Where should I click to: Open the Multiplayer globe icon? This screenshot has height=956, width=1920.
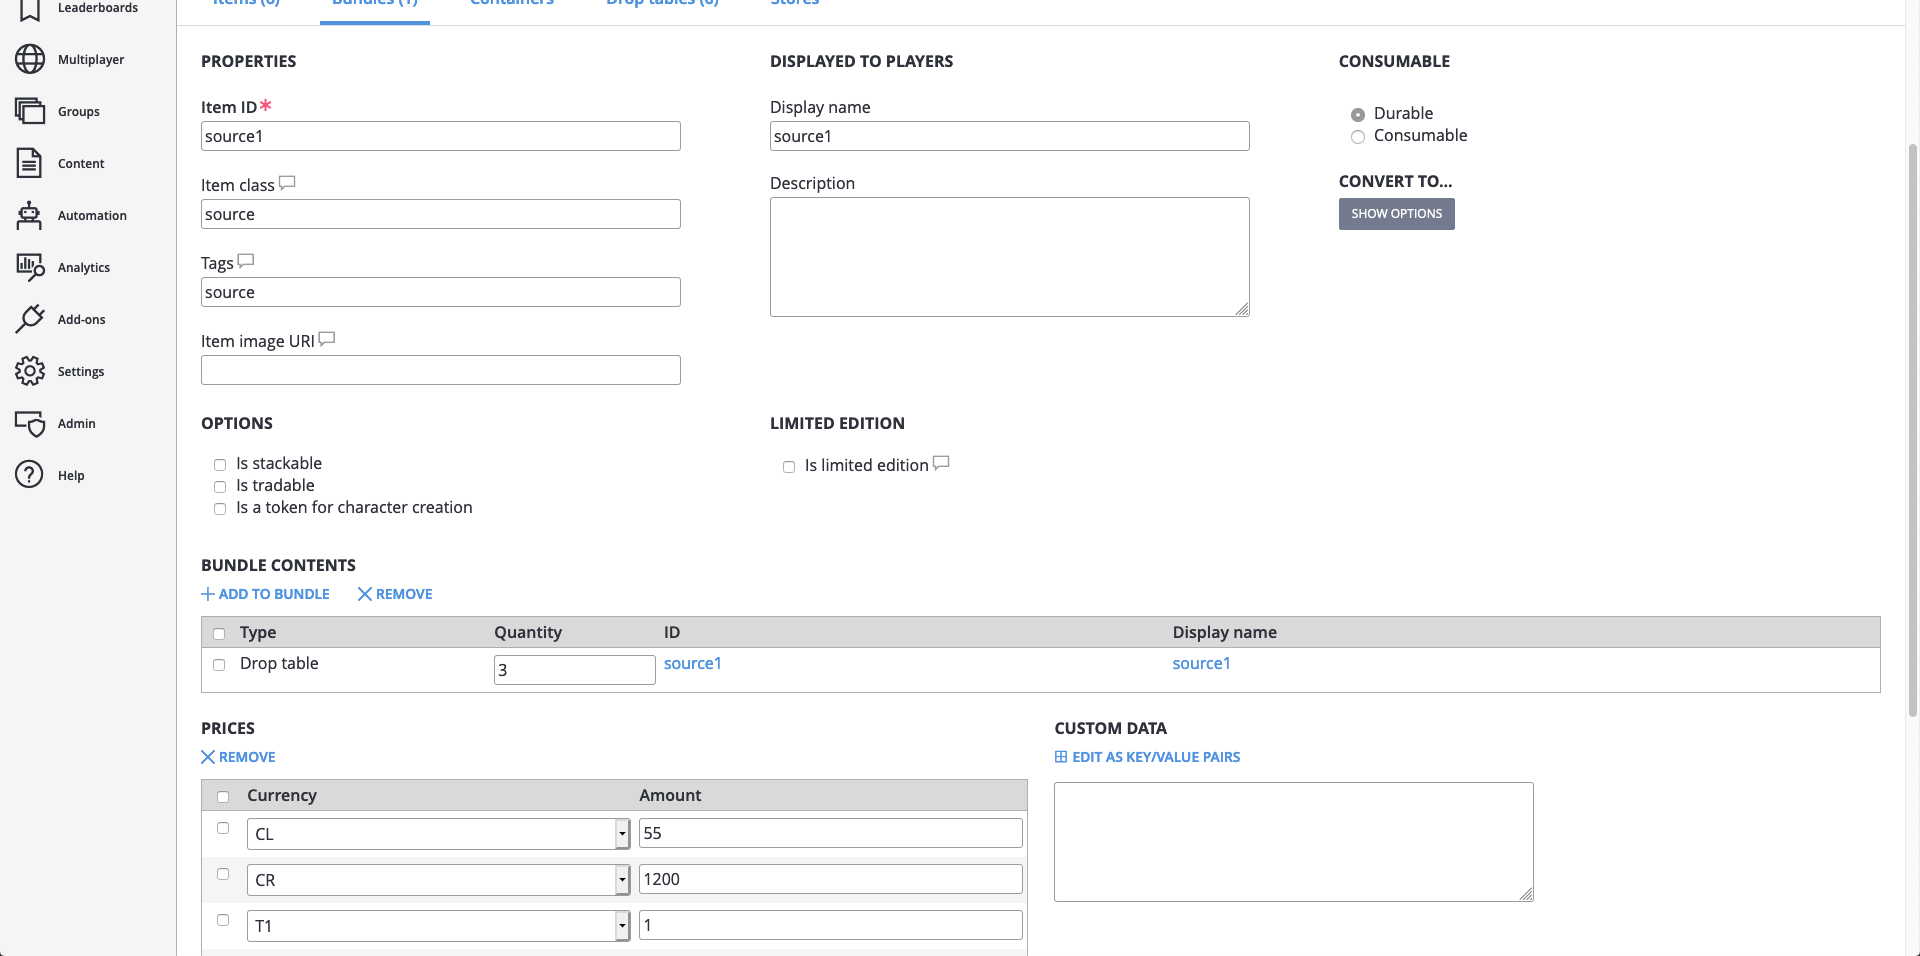coord(30,59)
